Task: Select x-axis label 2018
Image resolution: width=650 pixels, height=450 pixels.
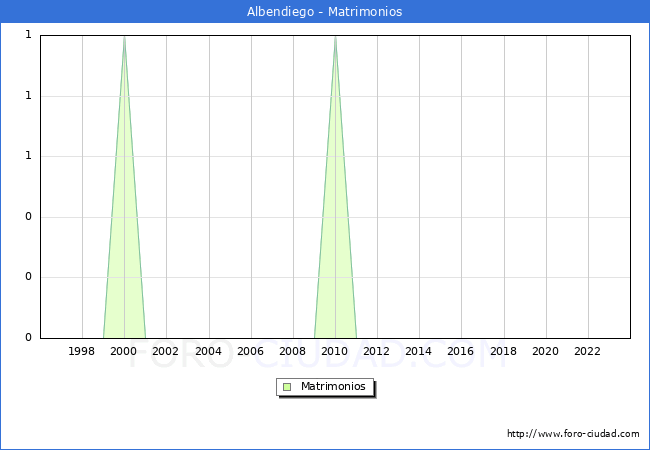Action: [x=504, y=351]
